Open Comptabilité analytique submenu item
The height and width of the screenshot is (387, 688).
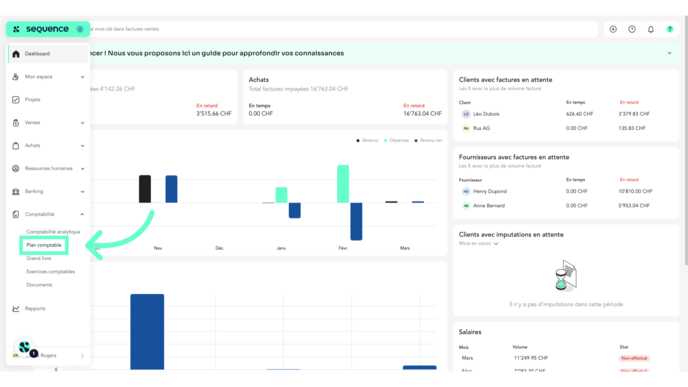coord(53,232)
